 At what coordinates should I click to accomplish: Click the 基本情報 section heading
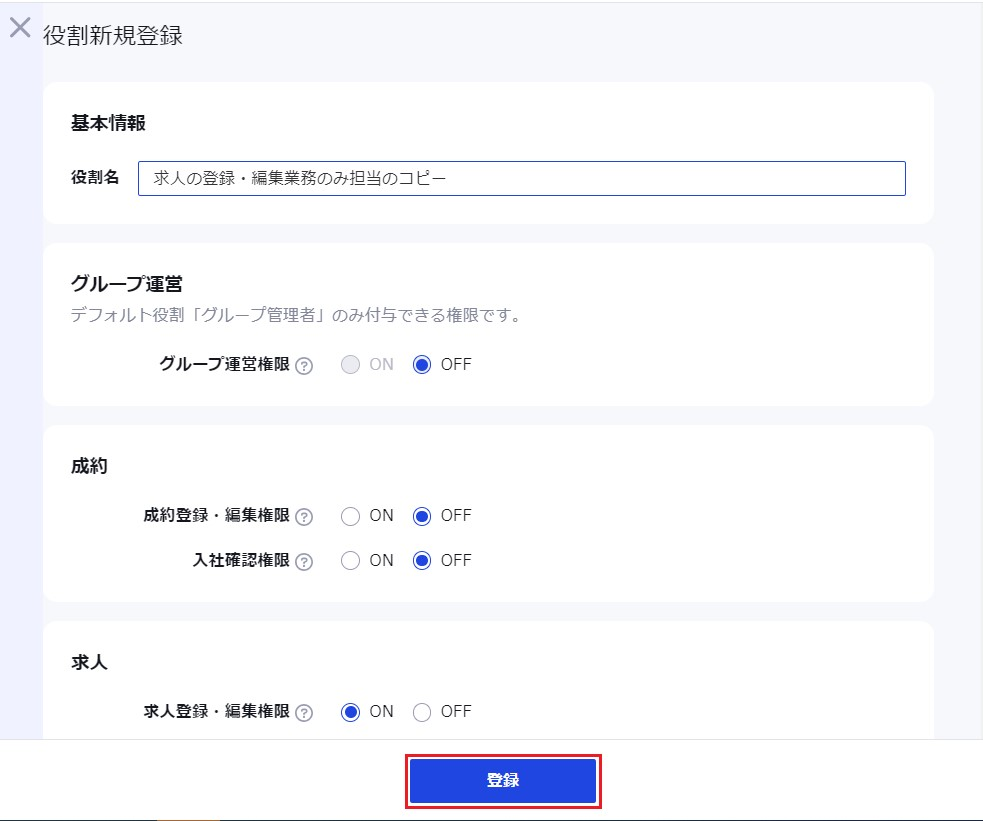[108, 123]
